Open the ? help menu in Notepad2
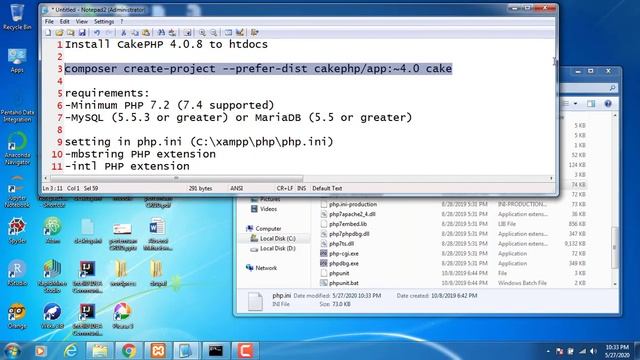This screenshot has width=640, height=360. coord(122,22)
